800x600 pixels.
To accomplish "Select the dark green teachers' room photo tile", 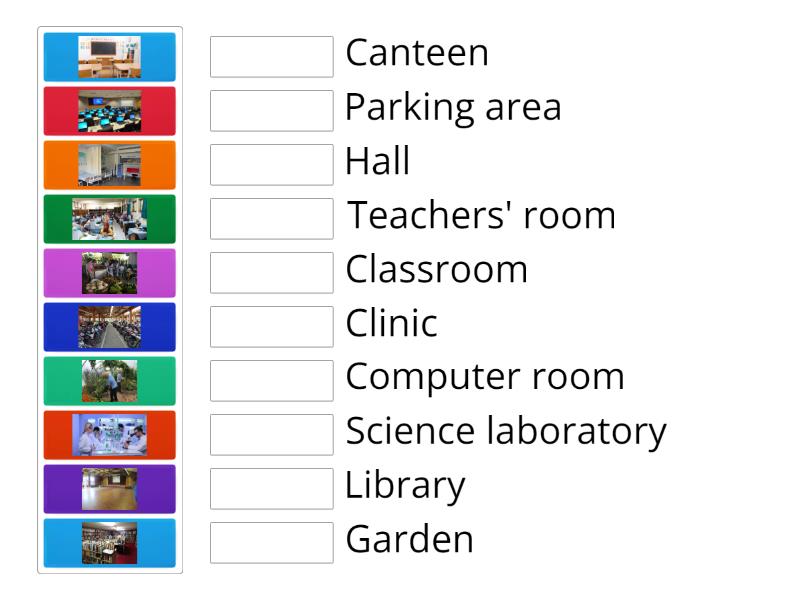I will pos(110,219).
